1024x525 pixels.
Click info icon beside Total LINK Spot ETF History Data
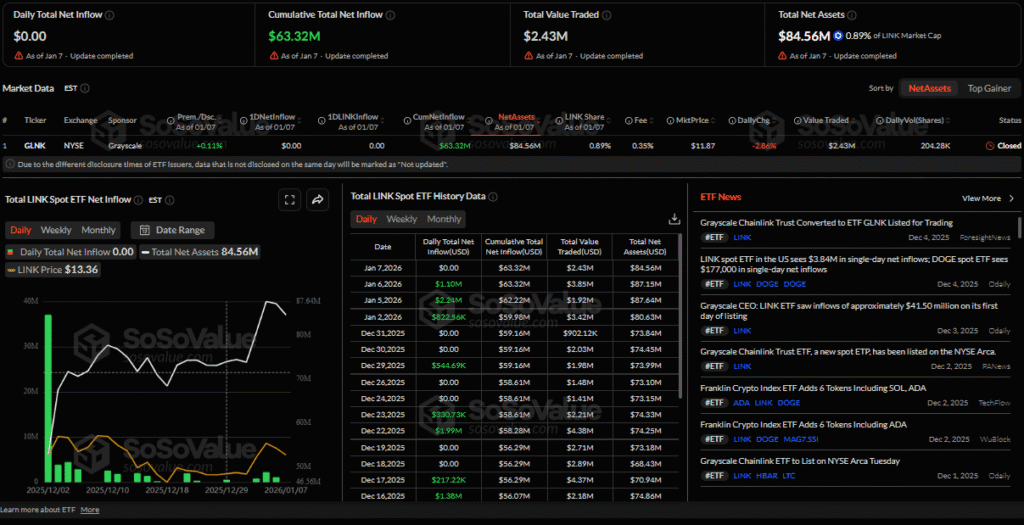pos(493,197)
